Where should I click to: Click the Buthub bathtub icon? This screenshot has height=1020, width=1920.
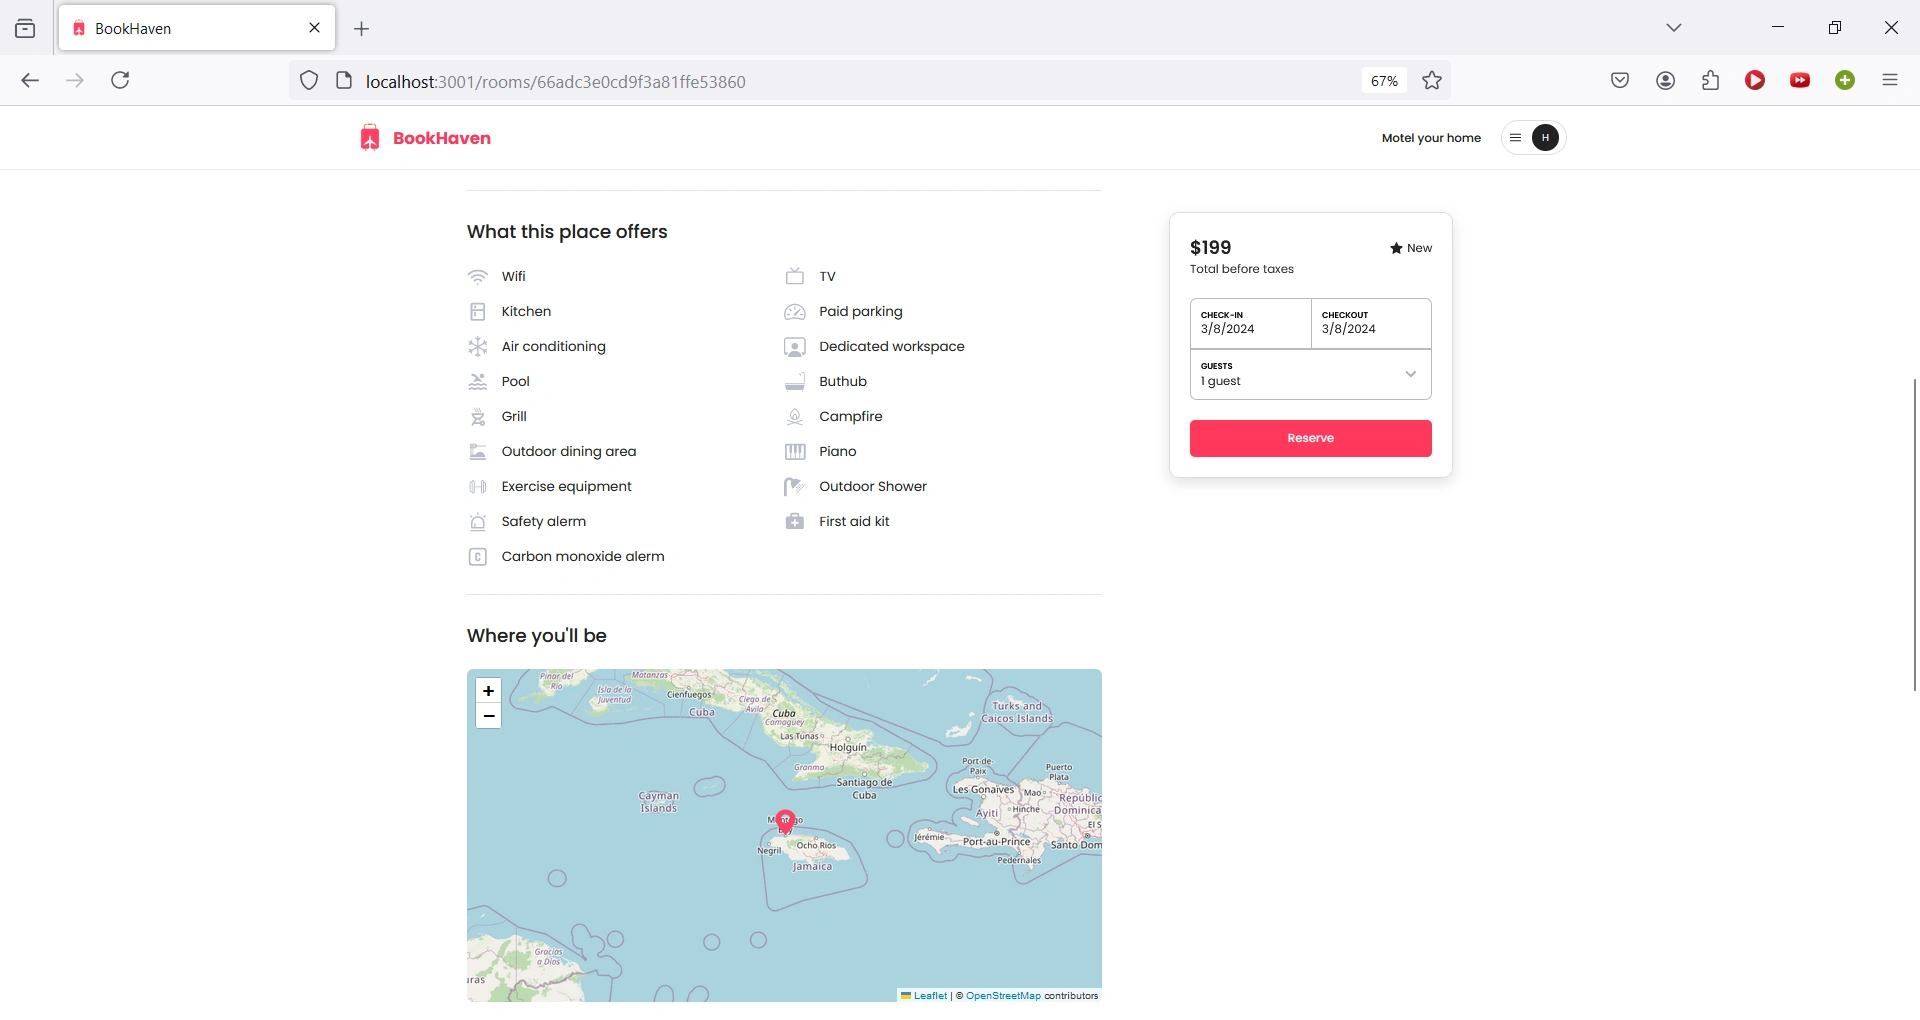[x=795, y=382]
